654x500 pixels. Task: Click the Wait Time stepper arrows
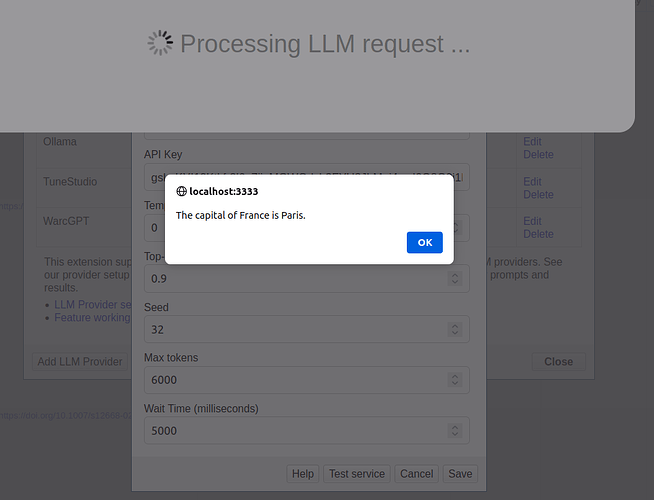tap(455, 430)
